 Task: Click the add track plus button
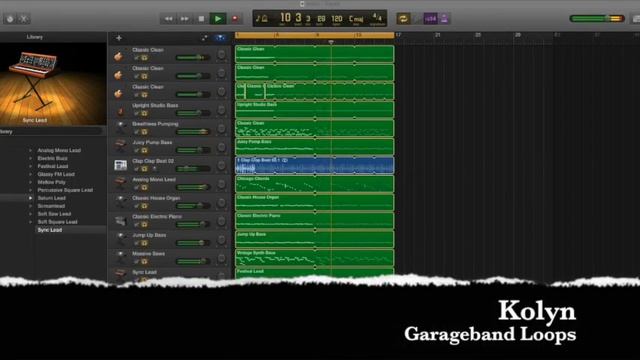point(119,38)
